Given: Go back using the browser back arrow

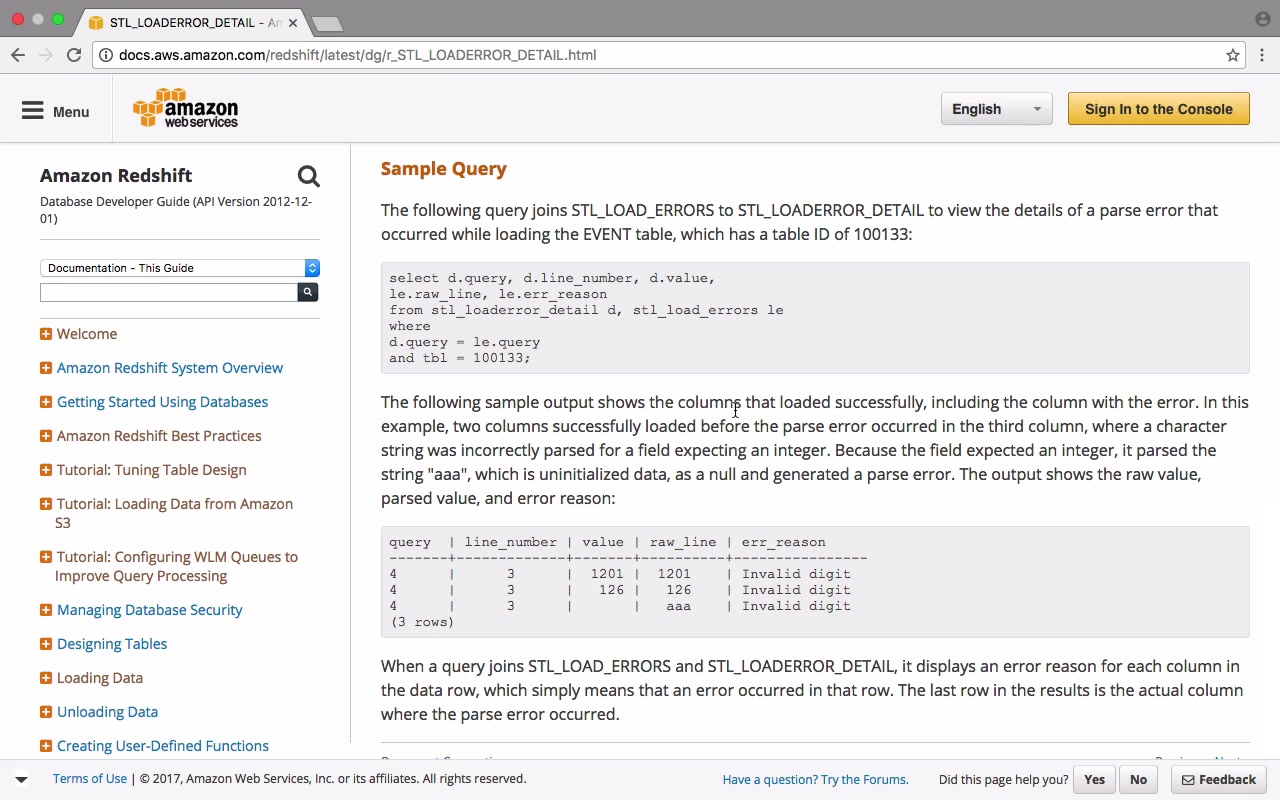Looking at the screenshot, I should click(x=18, y=55).
